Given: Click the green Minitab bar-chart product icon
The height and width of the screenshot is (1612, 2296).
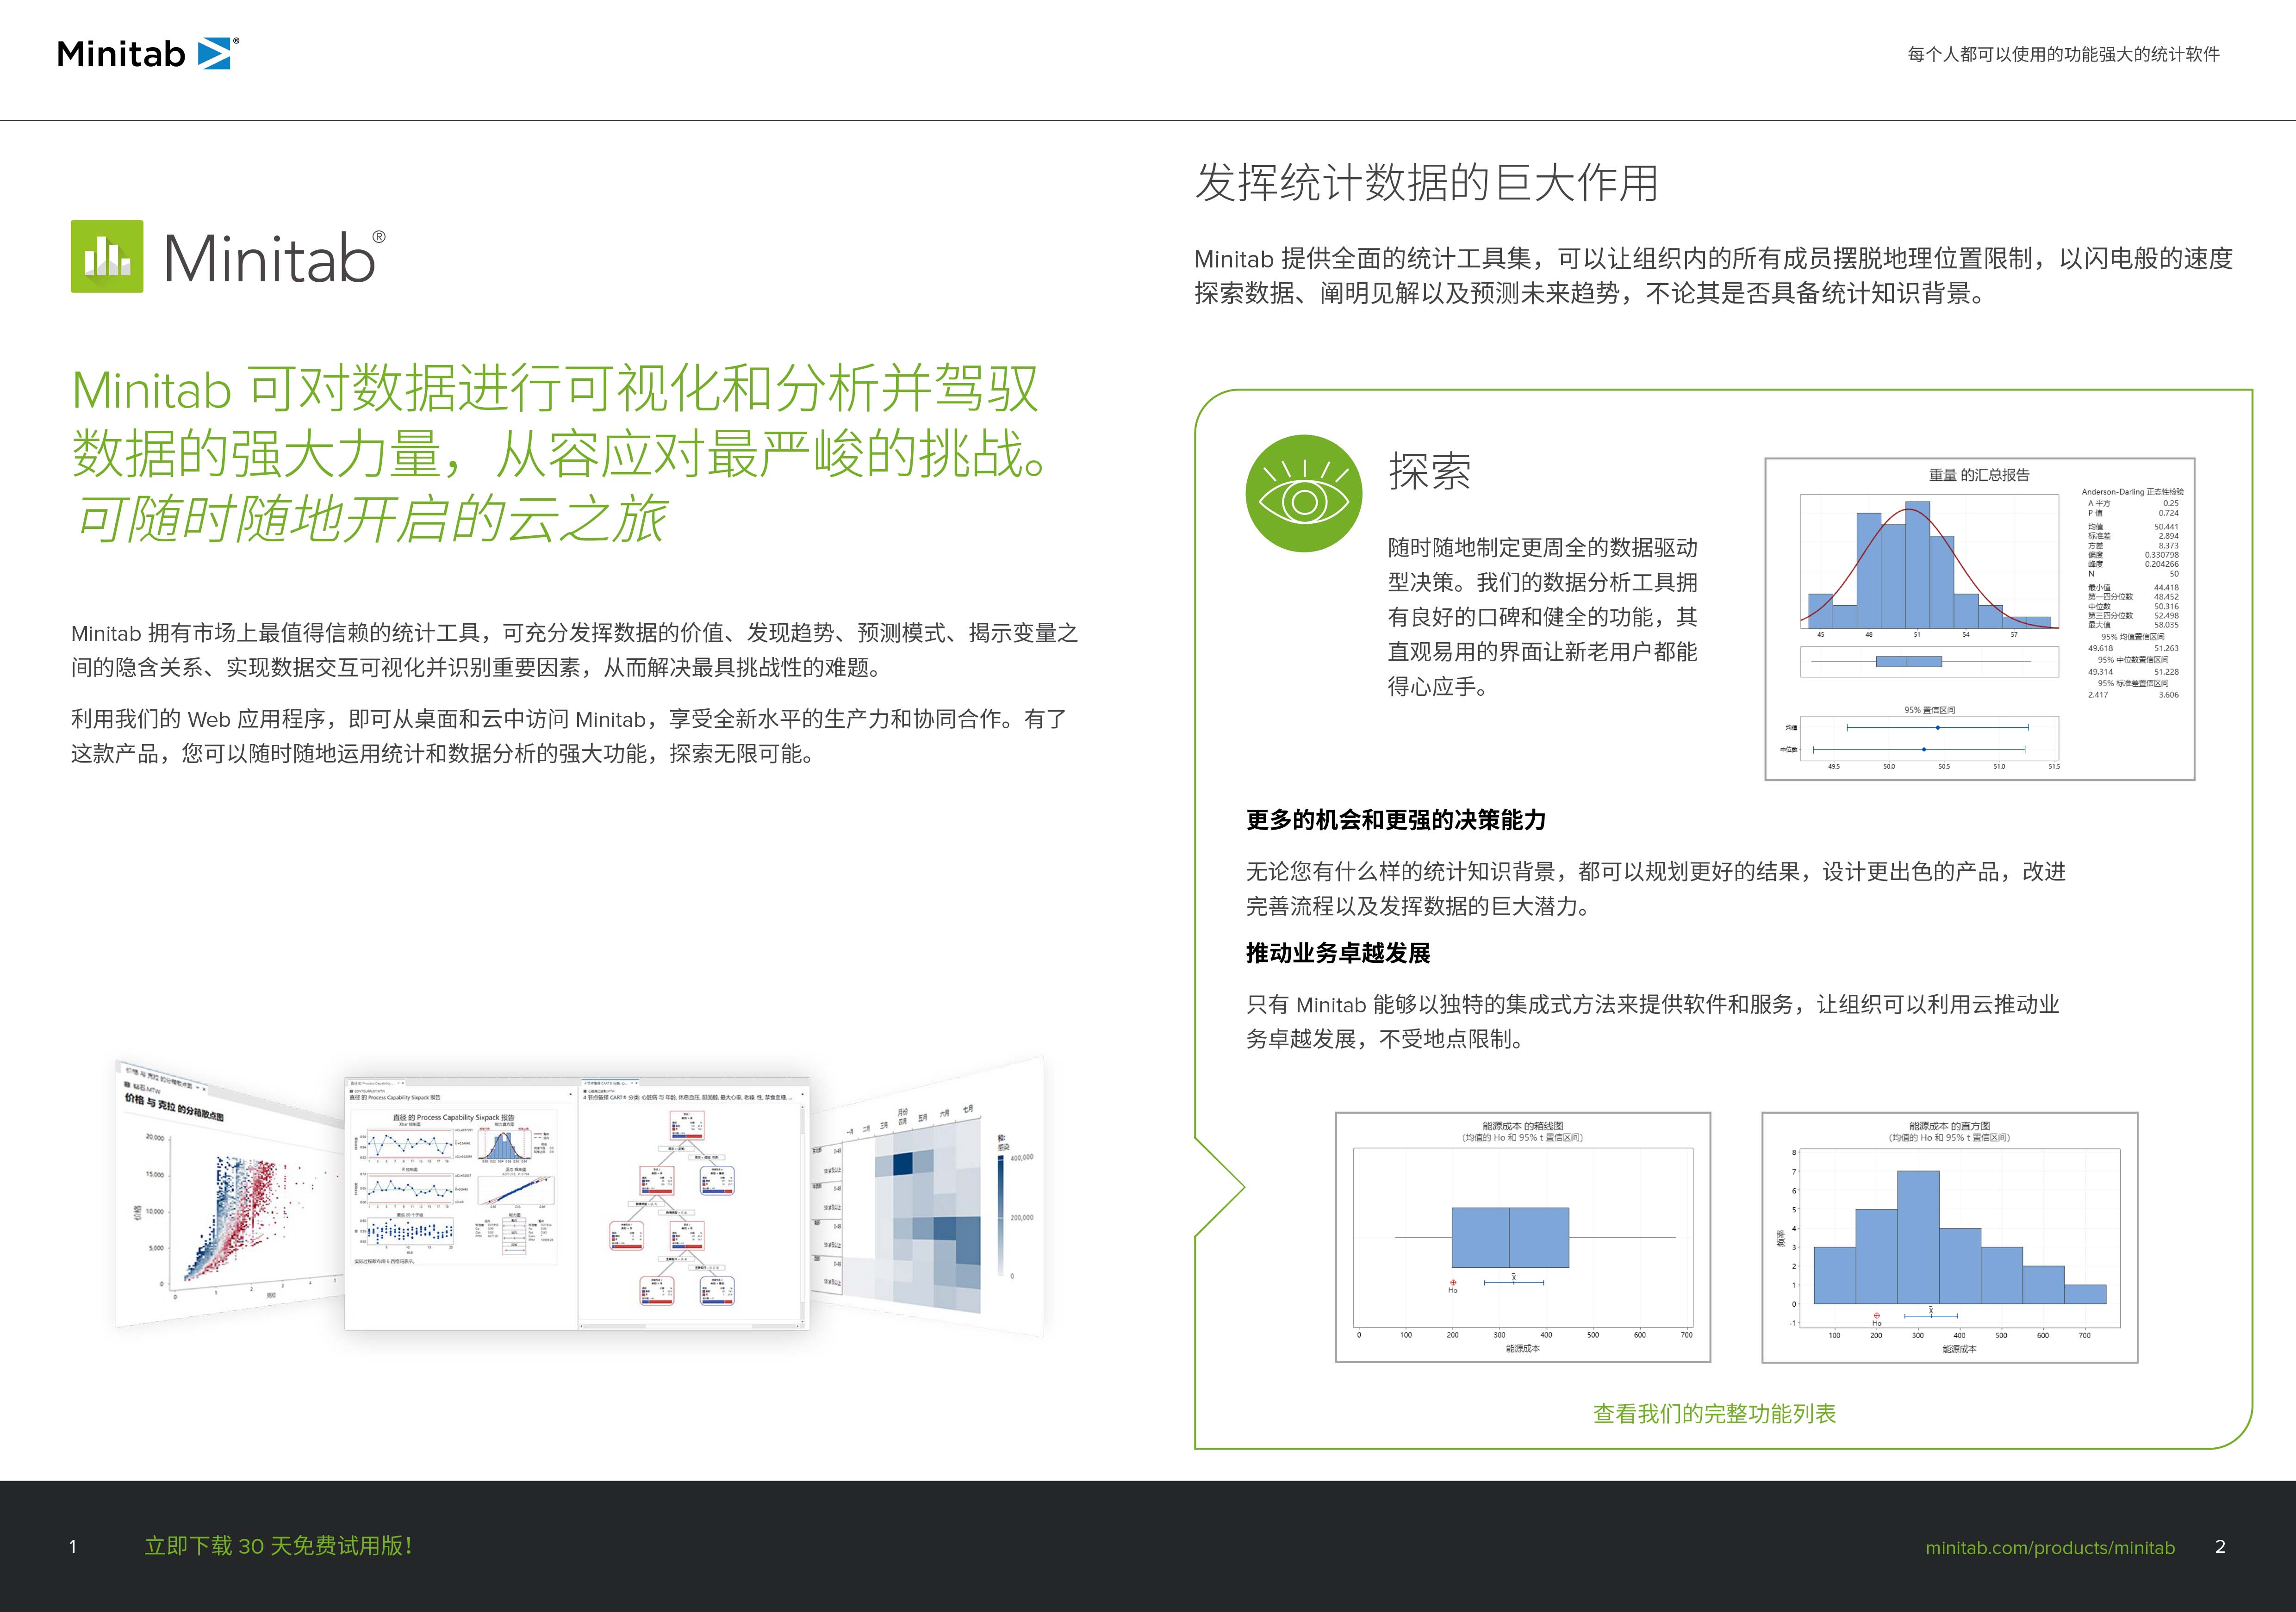Looking at the screenshot, I should [x=107, y=257].
